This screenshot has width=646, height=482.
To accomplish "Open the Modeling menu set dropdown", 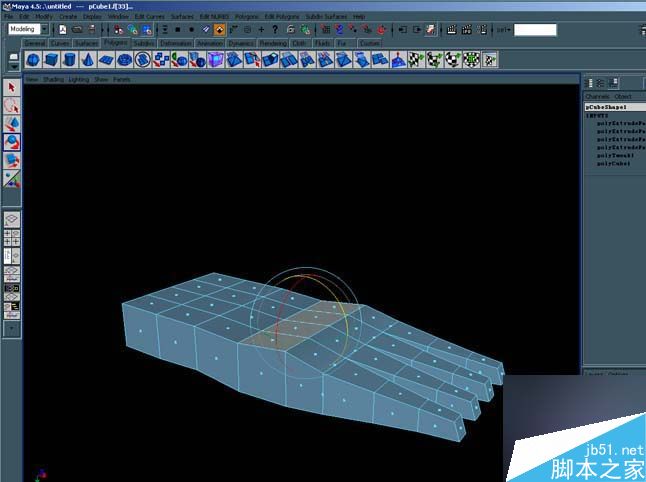I will (x=44, y=29).
